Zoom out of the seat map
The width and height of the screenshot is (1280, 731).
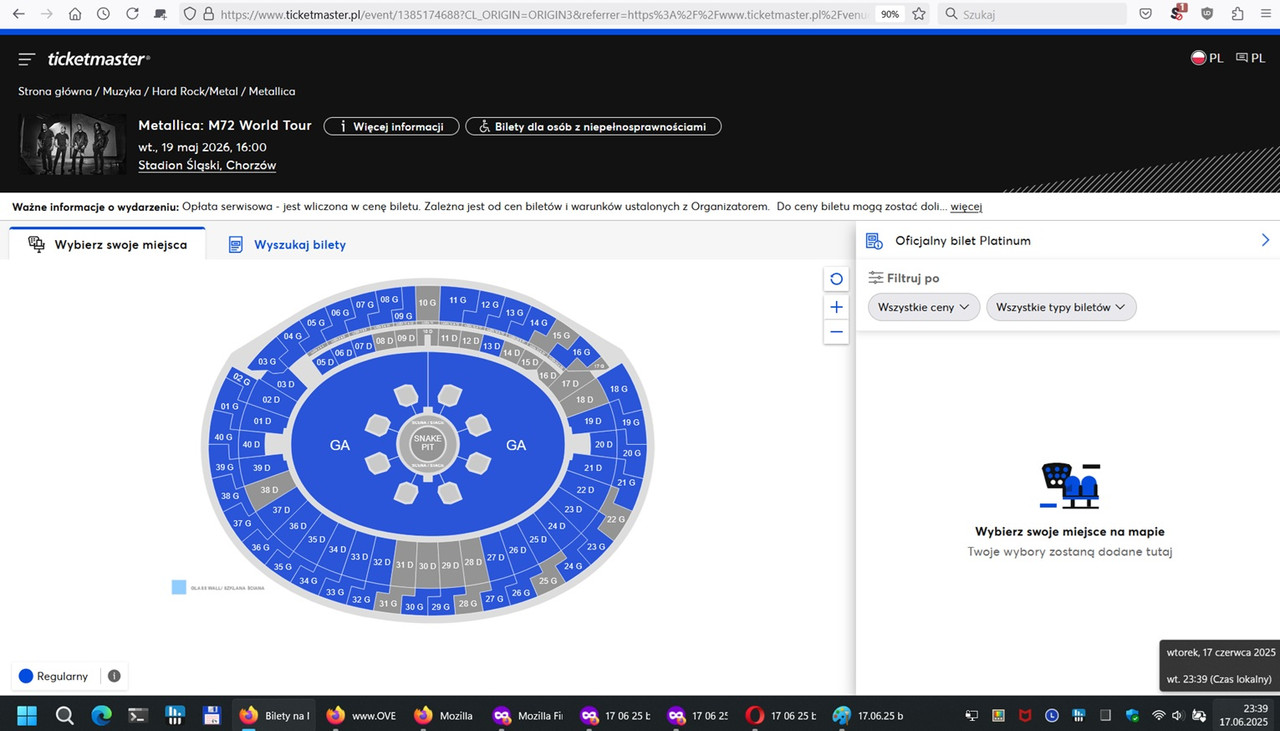tap(836, 332)
